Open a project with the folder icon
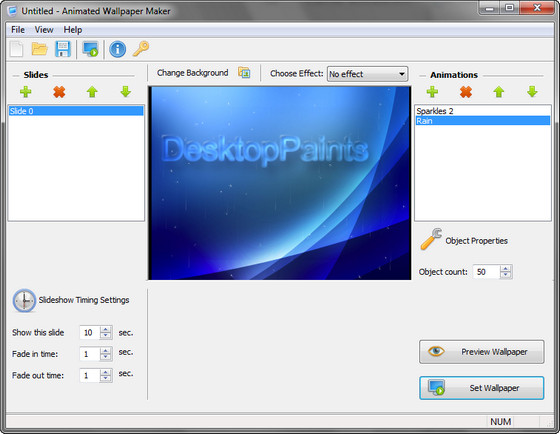The image size is (560, 434). coord(40,49)
